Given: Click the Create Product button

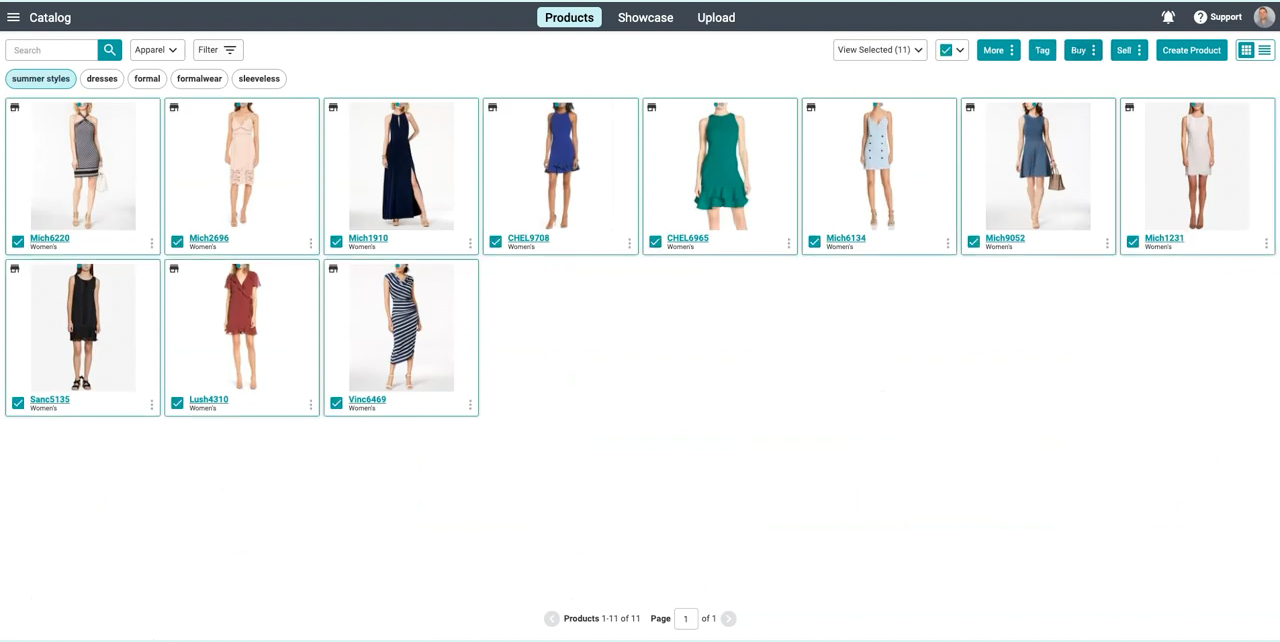Looking at the screenshot, I should (x=1191, y=50).
